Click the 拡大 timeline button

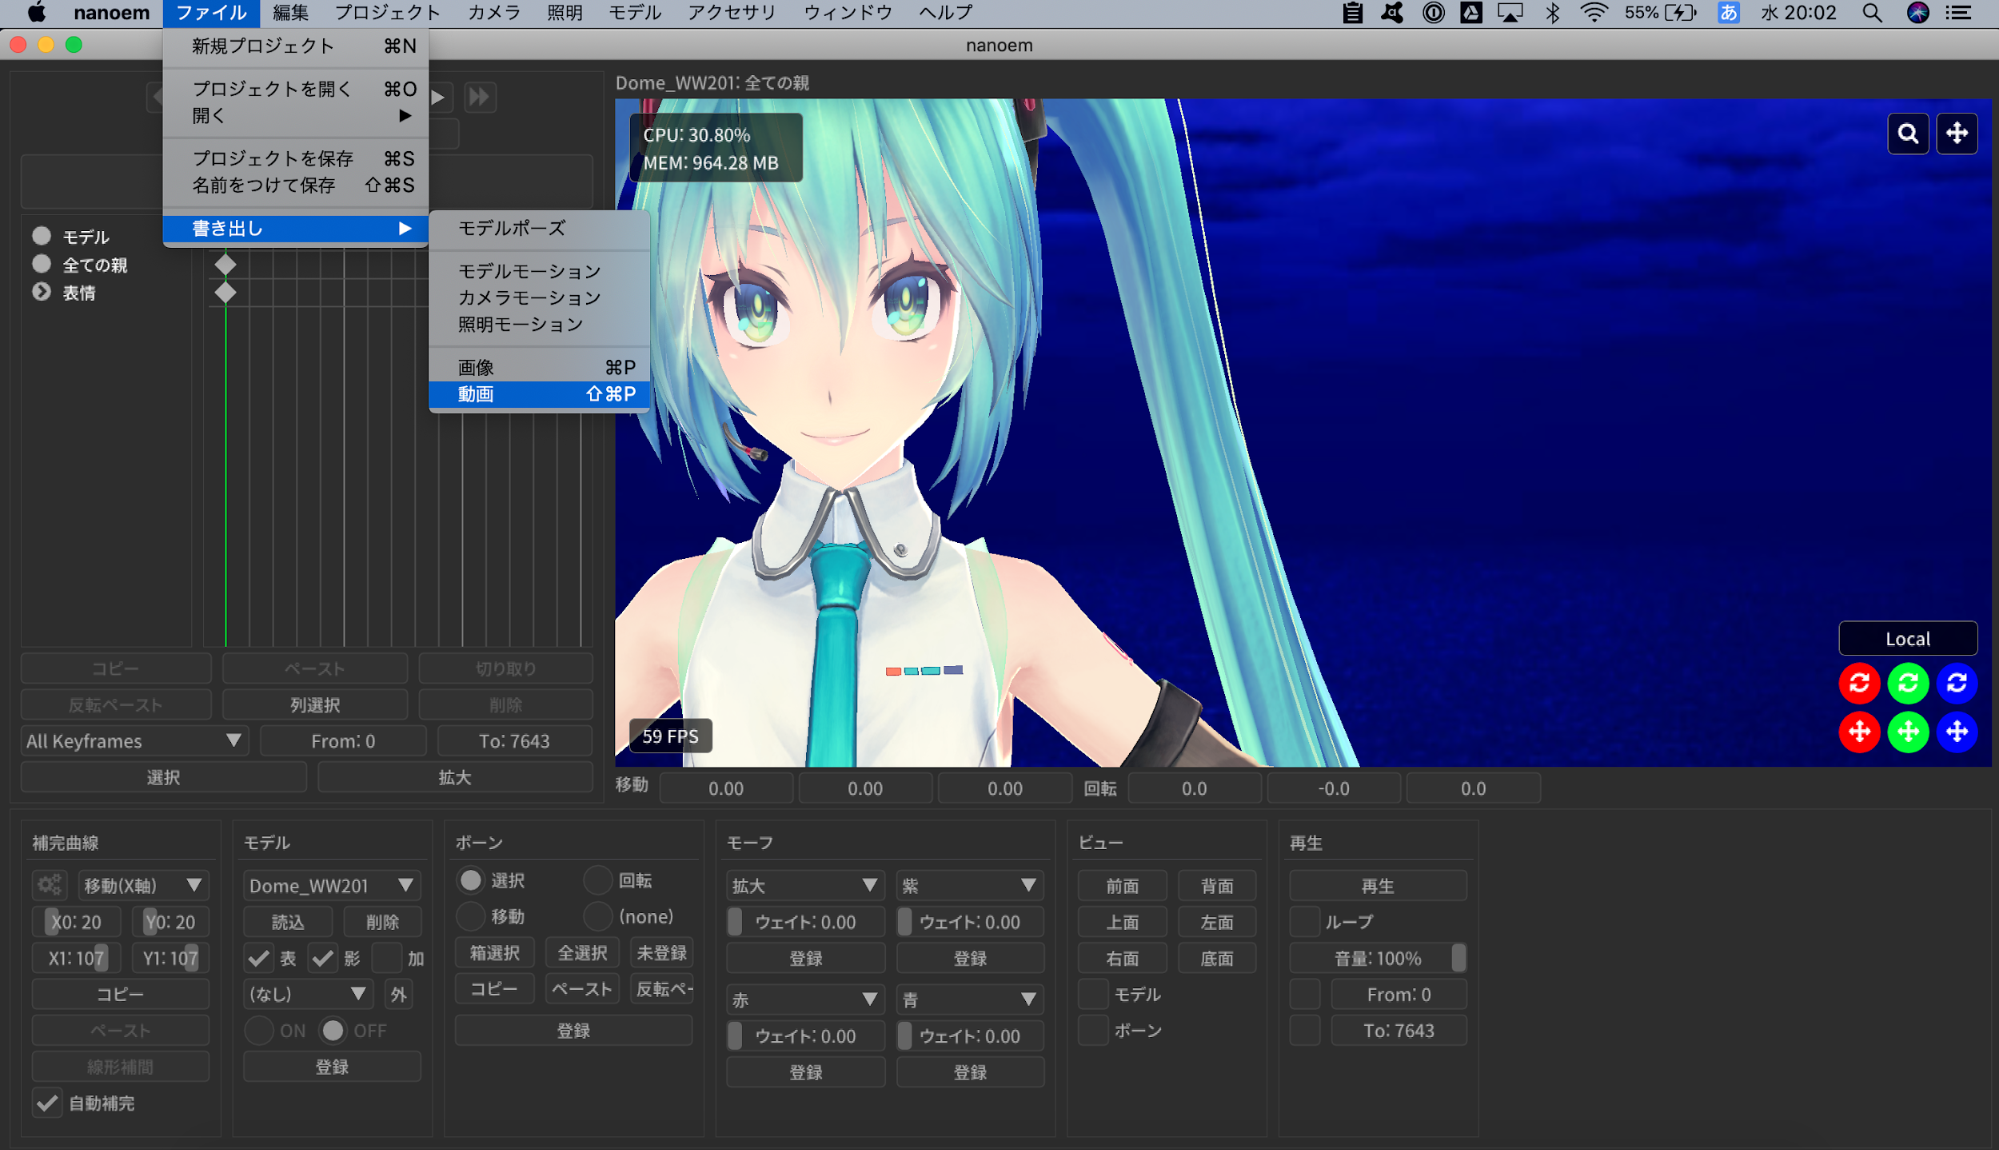tap(455, 777)
